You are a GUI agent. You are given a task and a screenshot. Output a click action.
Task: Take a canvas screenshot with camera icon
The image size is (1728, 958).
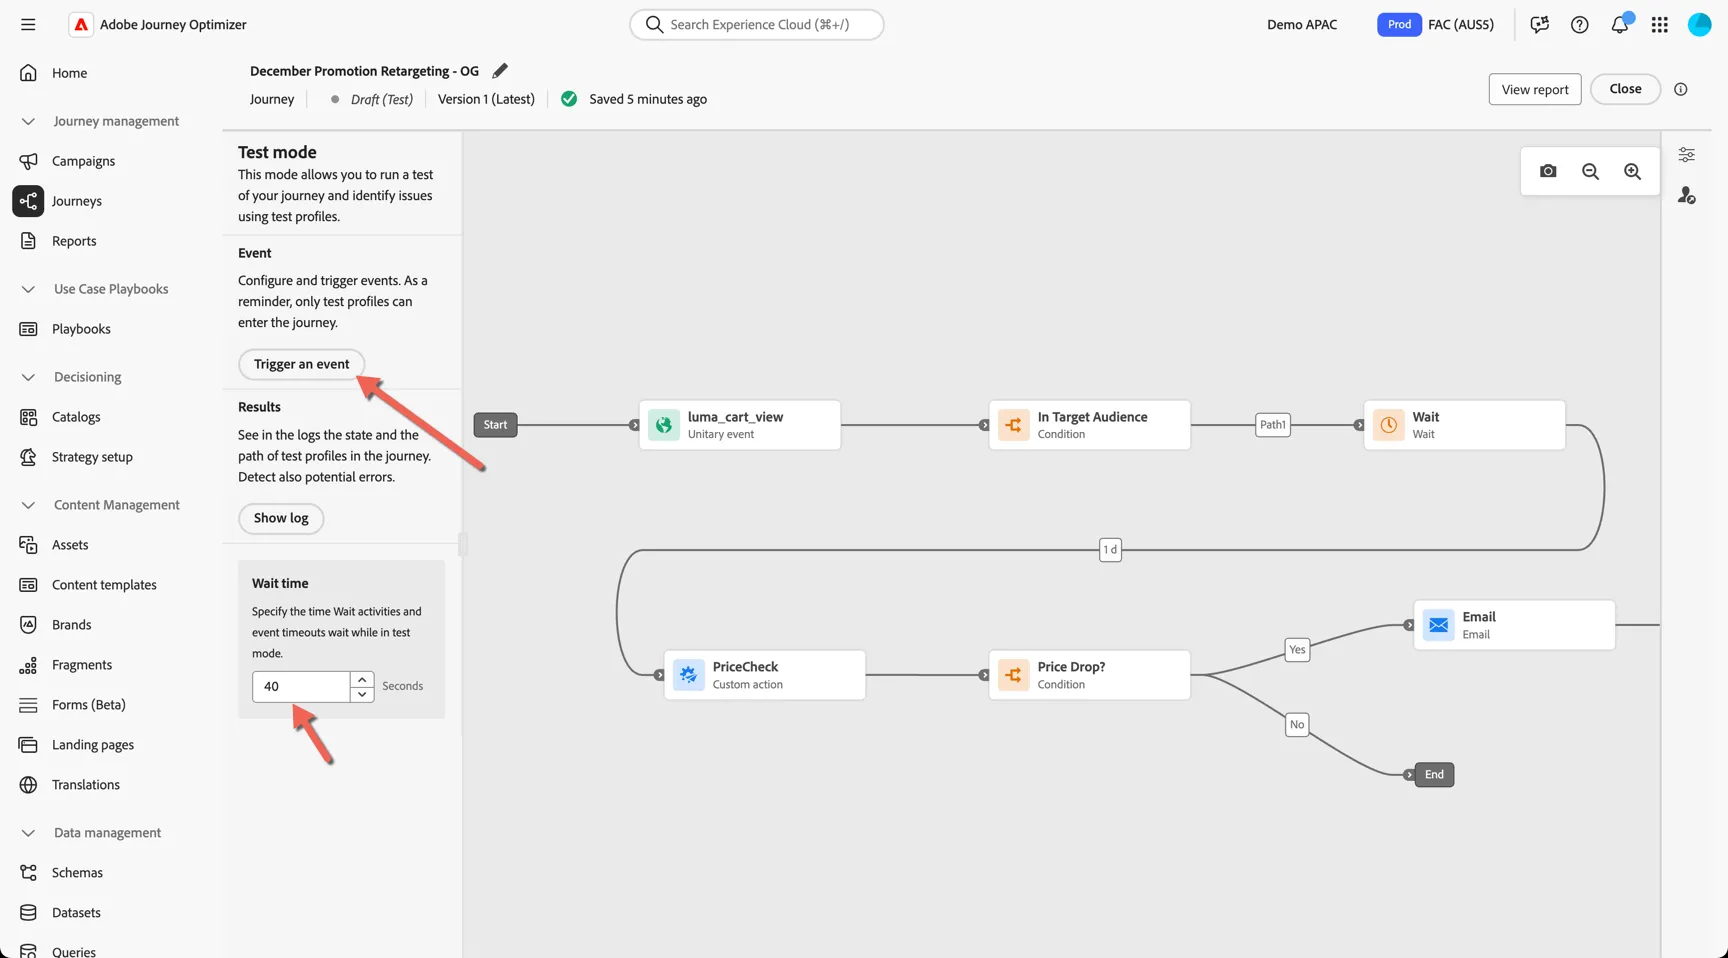(1548, 171)
